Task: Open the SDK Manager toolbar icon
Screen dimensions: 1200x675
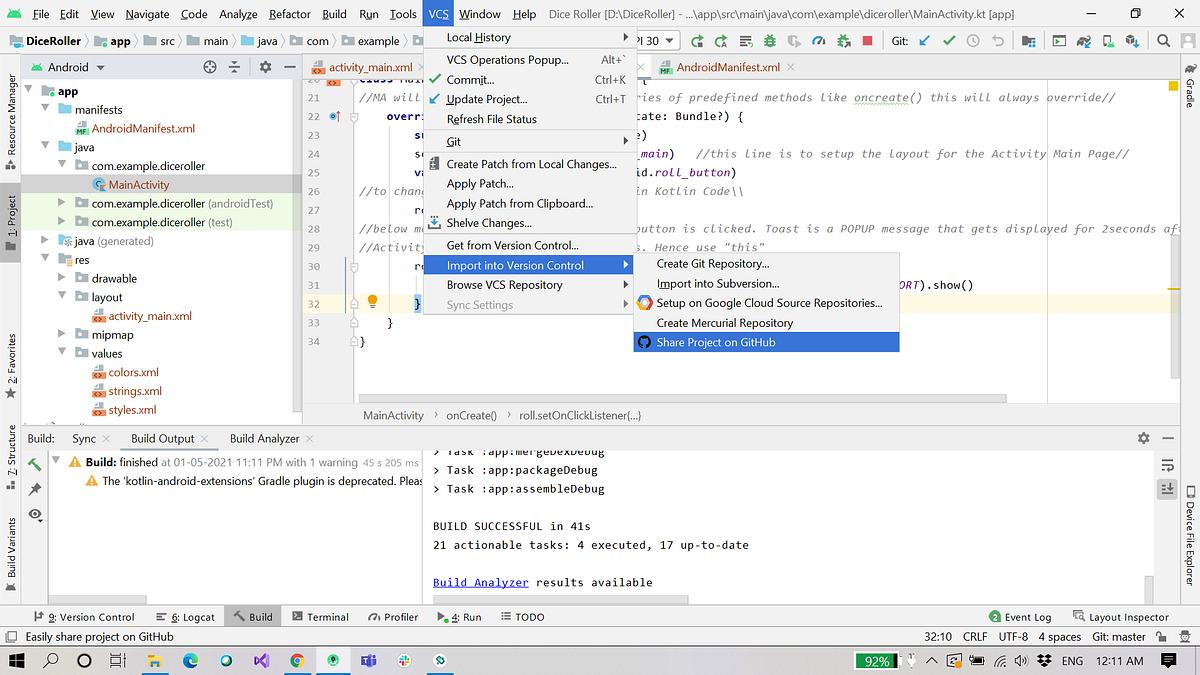Action: [x=1132, y=41]
